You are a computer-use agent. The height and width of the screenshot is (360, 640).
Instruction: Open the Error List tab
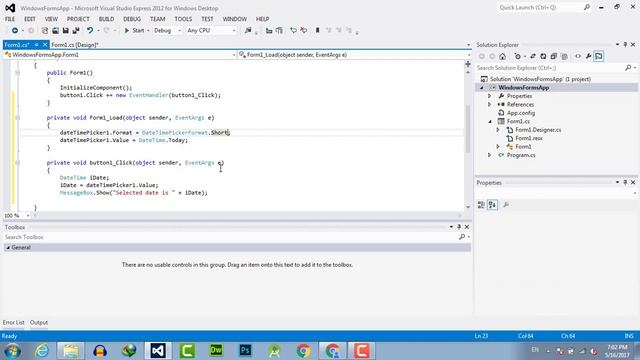click(x=13, y=322)
